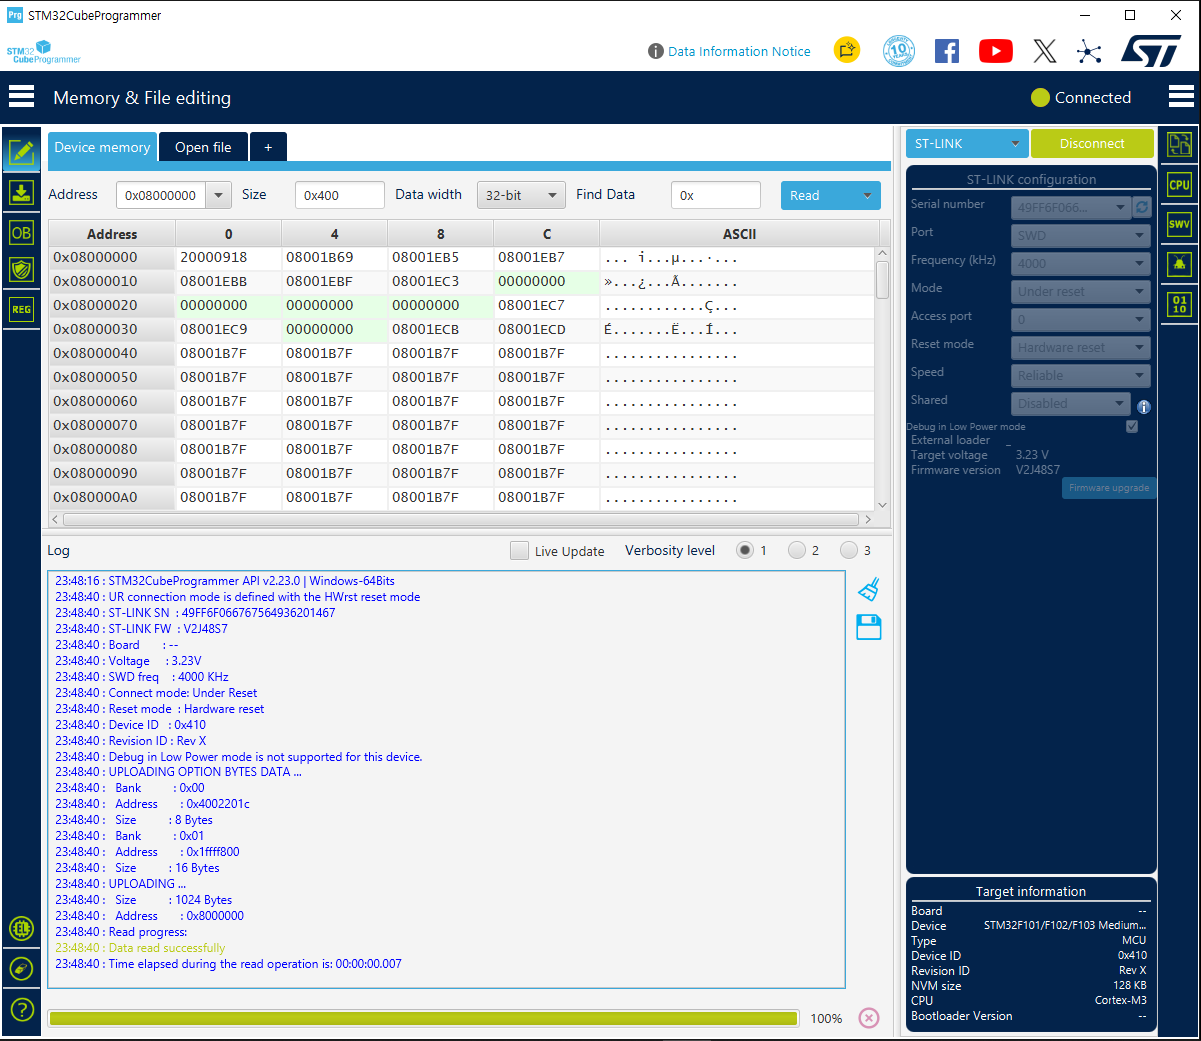Open the right hamburger menu near Connected
Image resolution: width=1201 pixels, height=1041 pixels.
pos(1181,97)
